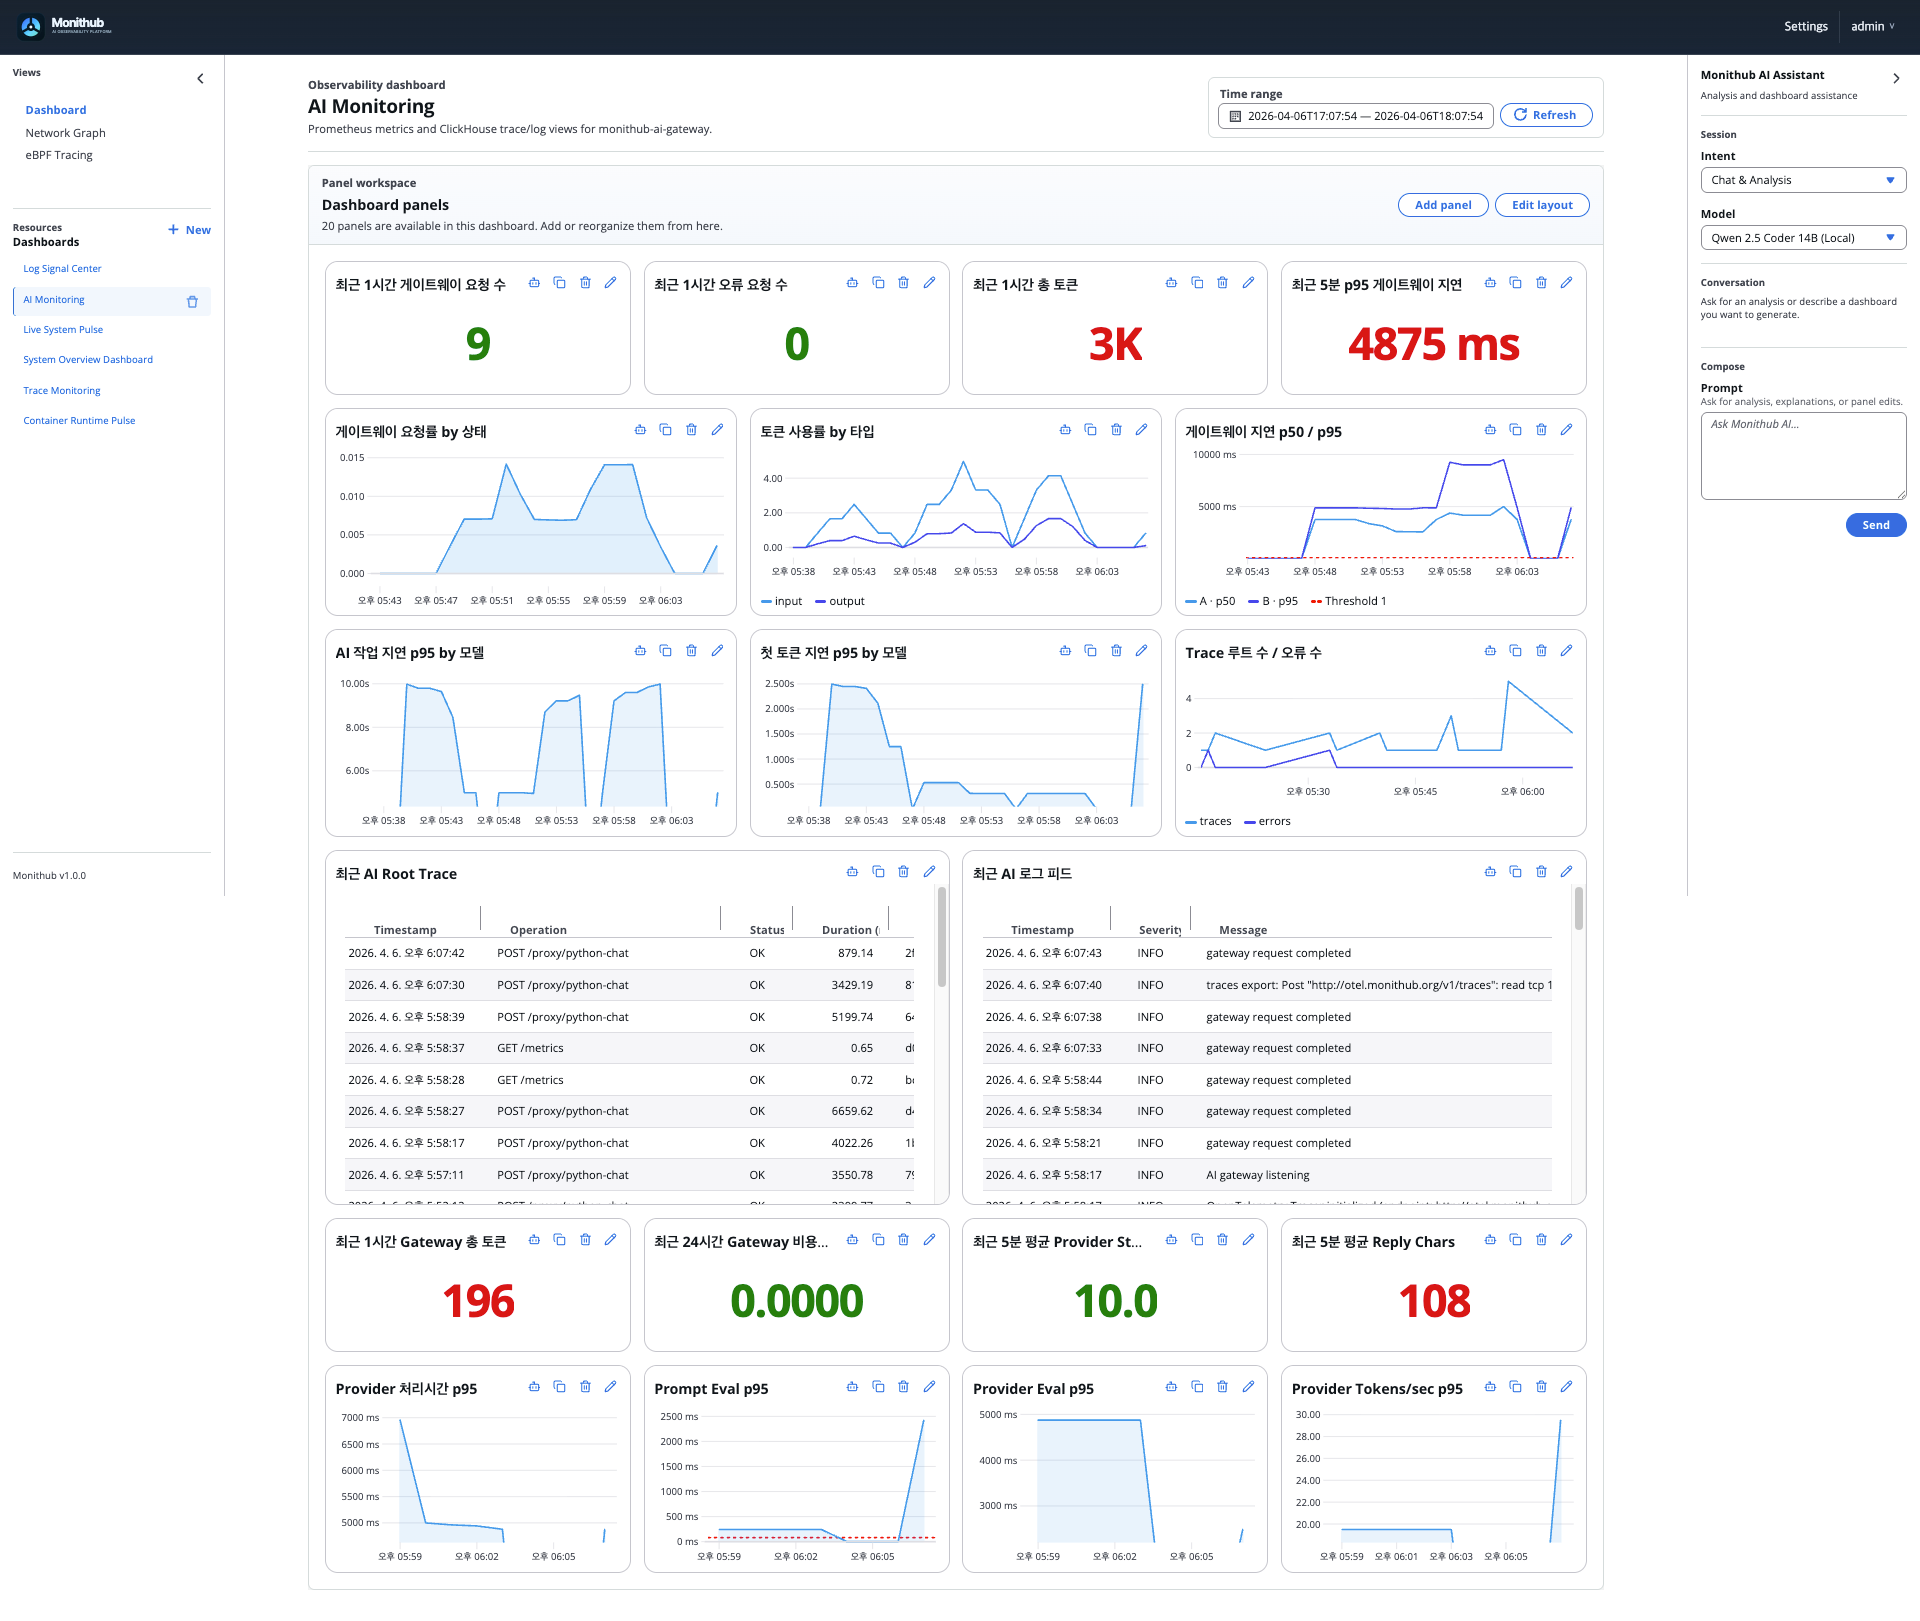Open the admin account menu
Image resolution: width=1920 pixels, height=1621 pixels.
[x=1871, y=26]
